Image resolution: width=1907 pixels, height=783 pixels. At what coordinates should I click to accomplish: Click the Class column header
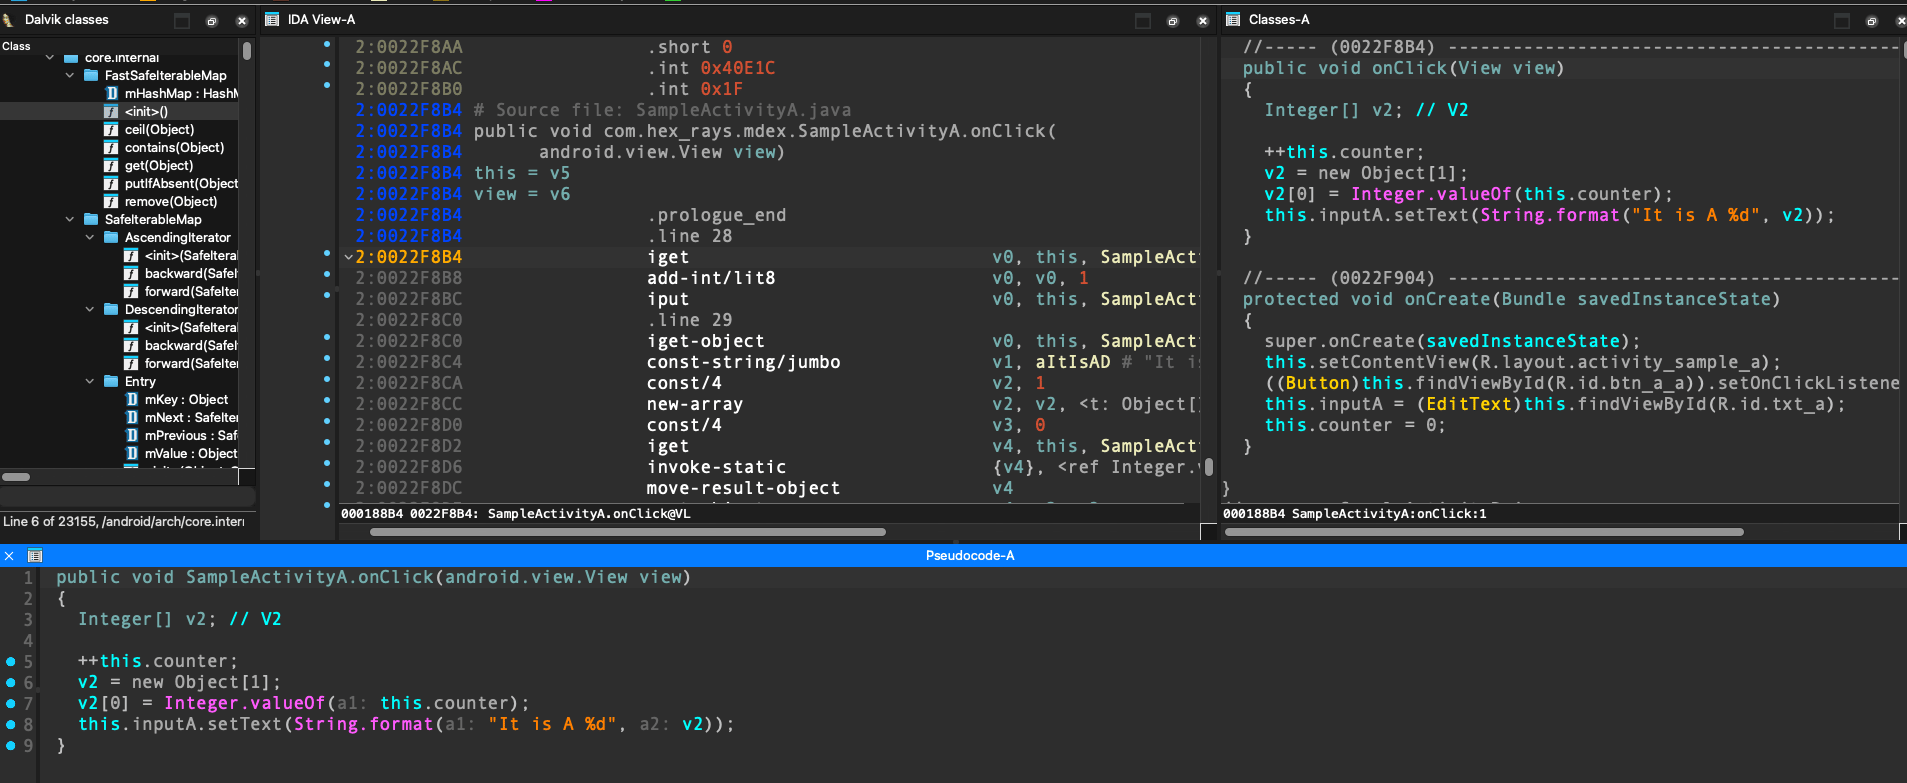(x=16, y=46)
